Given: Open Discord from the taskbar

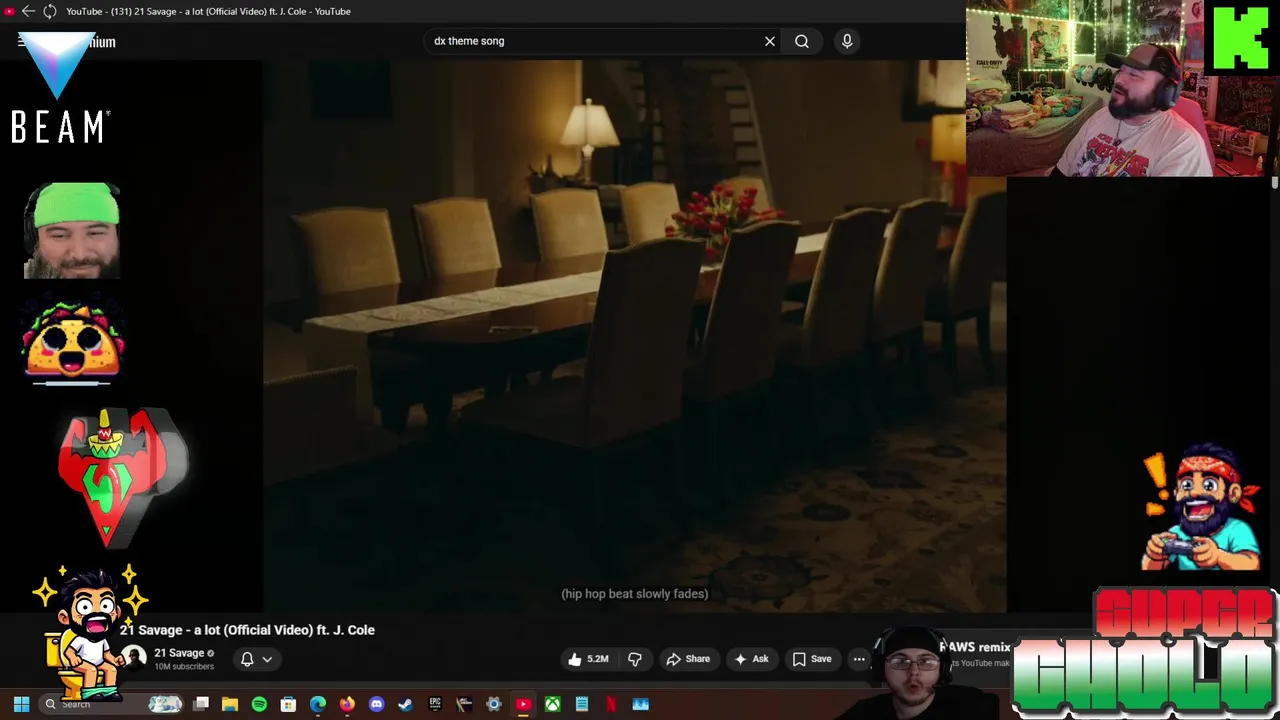Looking at the screenshot, I should tap(376, 704).
